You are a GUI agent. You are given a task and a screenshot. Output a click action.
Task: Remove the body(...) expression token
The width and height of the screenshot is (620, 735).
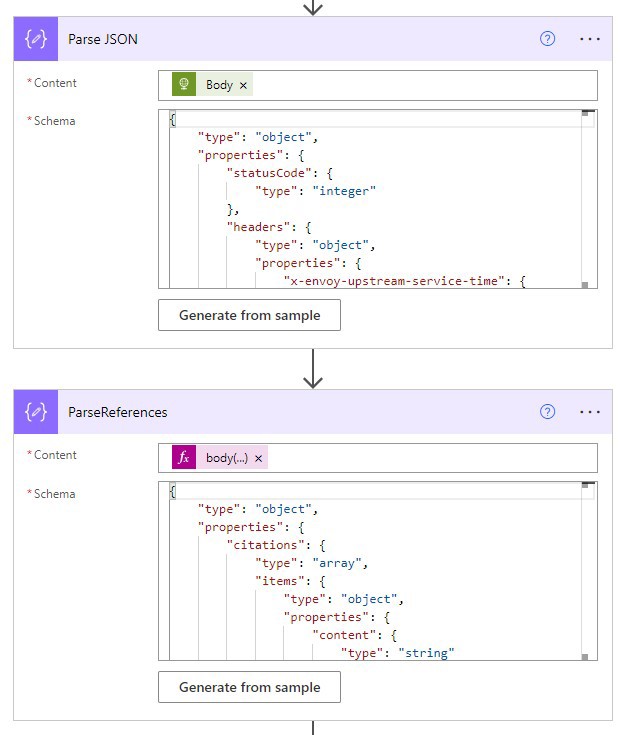coord(258,458)
